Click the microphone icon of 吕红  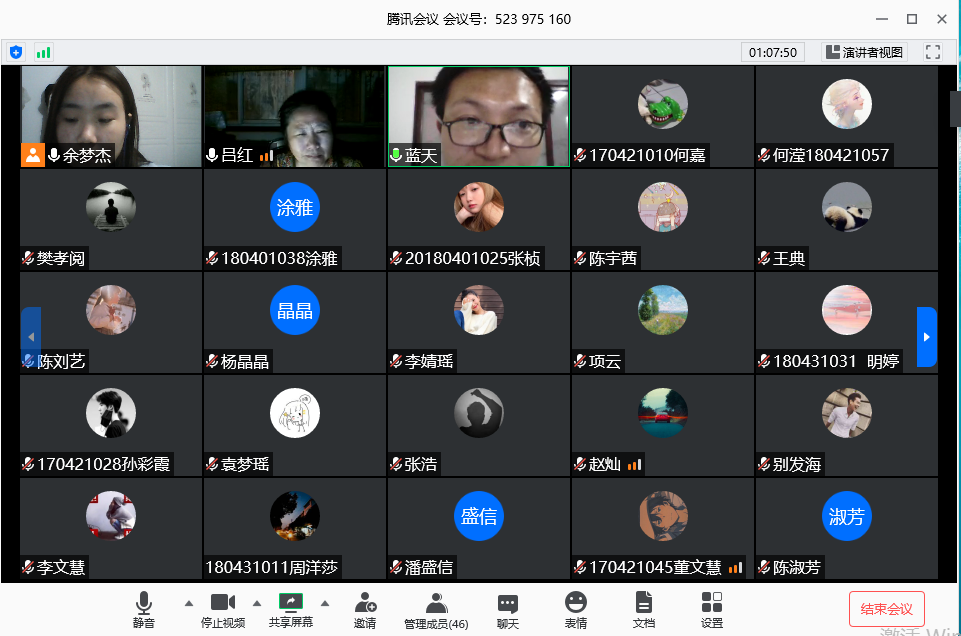pos(212,155)
